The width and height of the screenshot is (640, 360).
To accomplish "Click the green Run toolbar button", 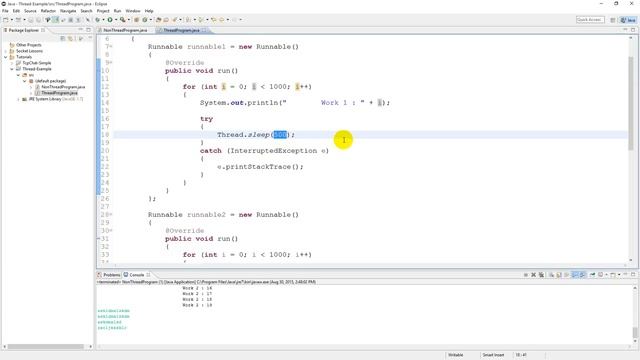I will (110, 20).
